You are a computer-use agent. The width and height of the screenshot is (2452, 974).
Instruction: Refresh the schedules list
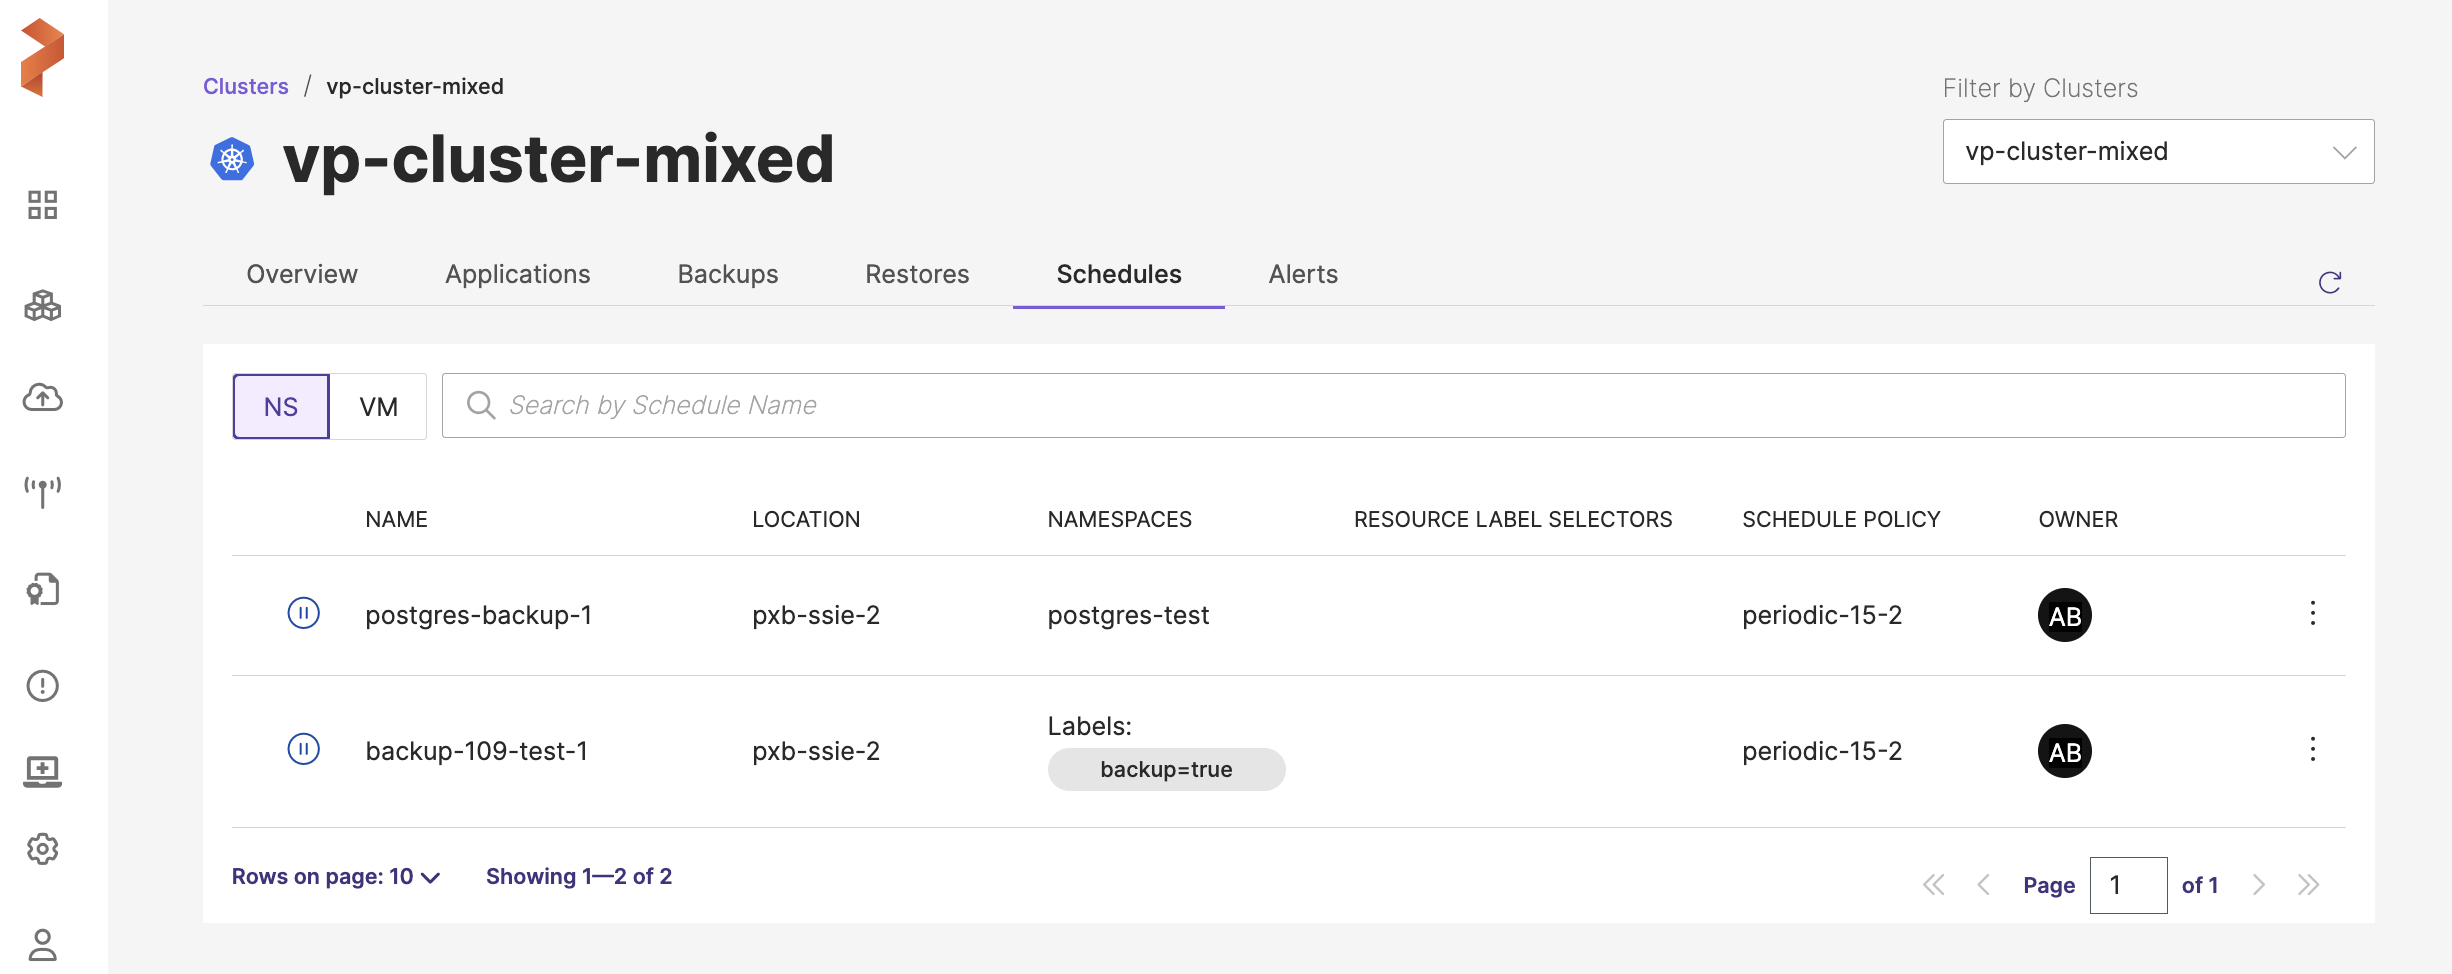click(x=2329, y=283)
